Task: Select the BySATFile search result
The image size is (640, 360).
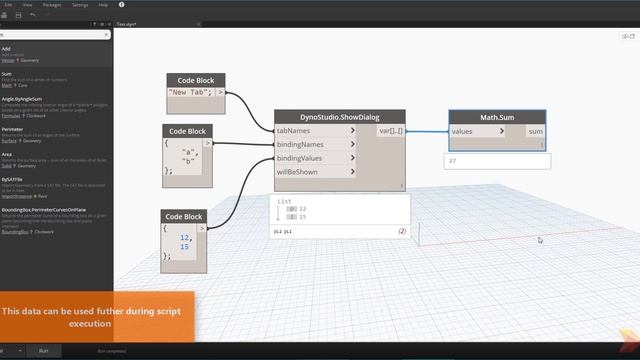Action: click(56, 188)
